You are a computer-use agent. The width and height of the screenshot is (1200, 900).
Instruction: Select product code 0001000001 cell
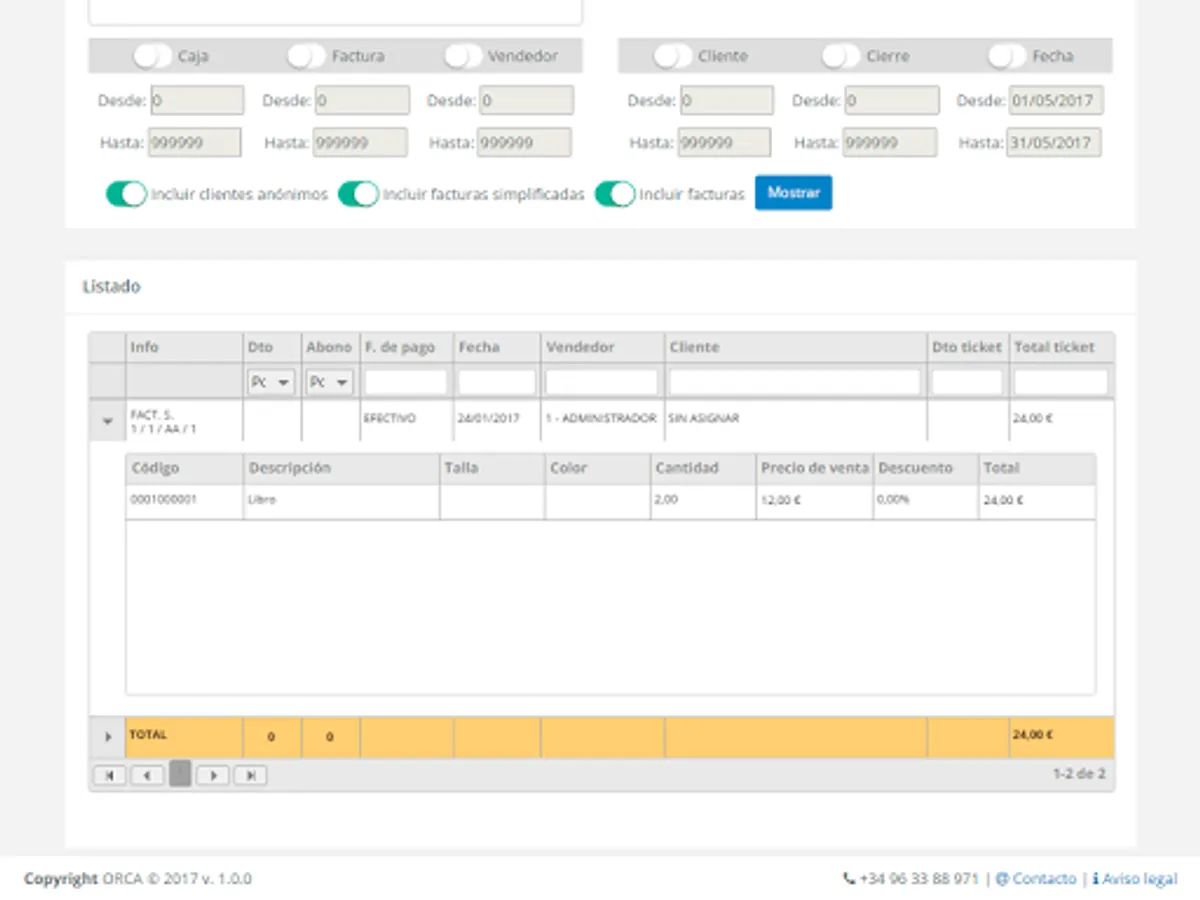tap(185, 501)
